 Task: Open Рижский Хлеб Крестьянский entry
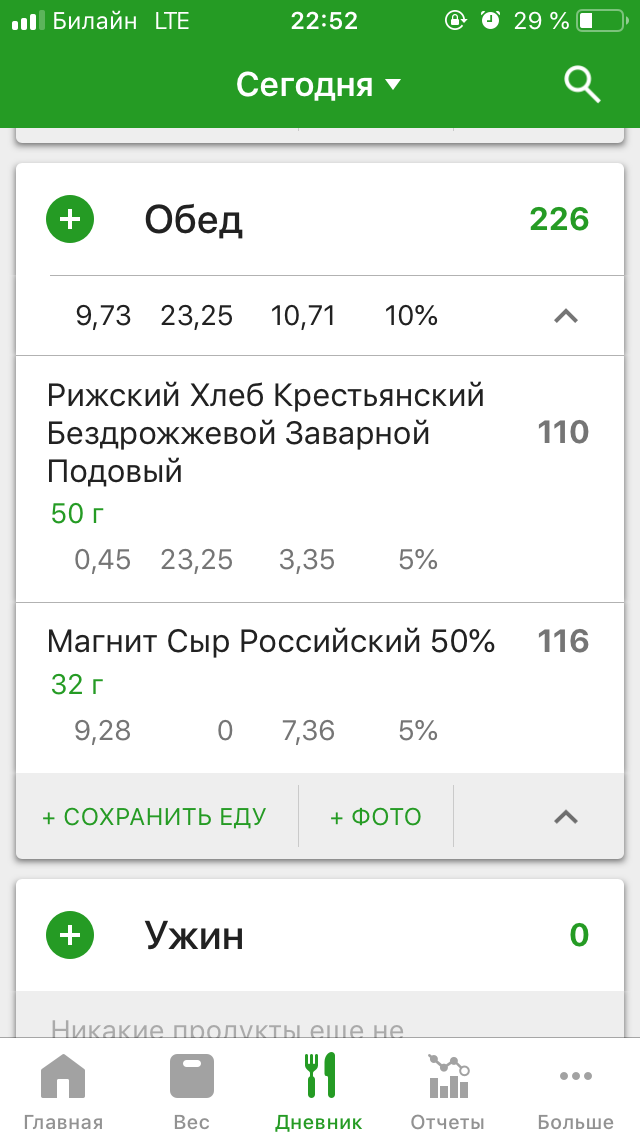266,433
